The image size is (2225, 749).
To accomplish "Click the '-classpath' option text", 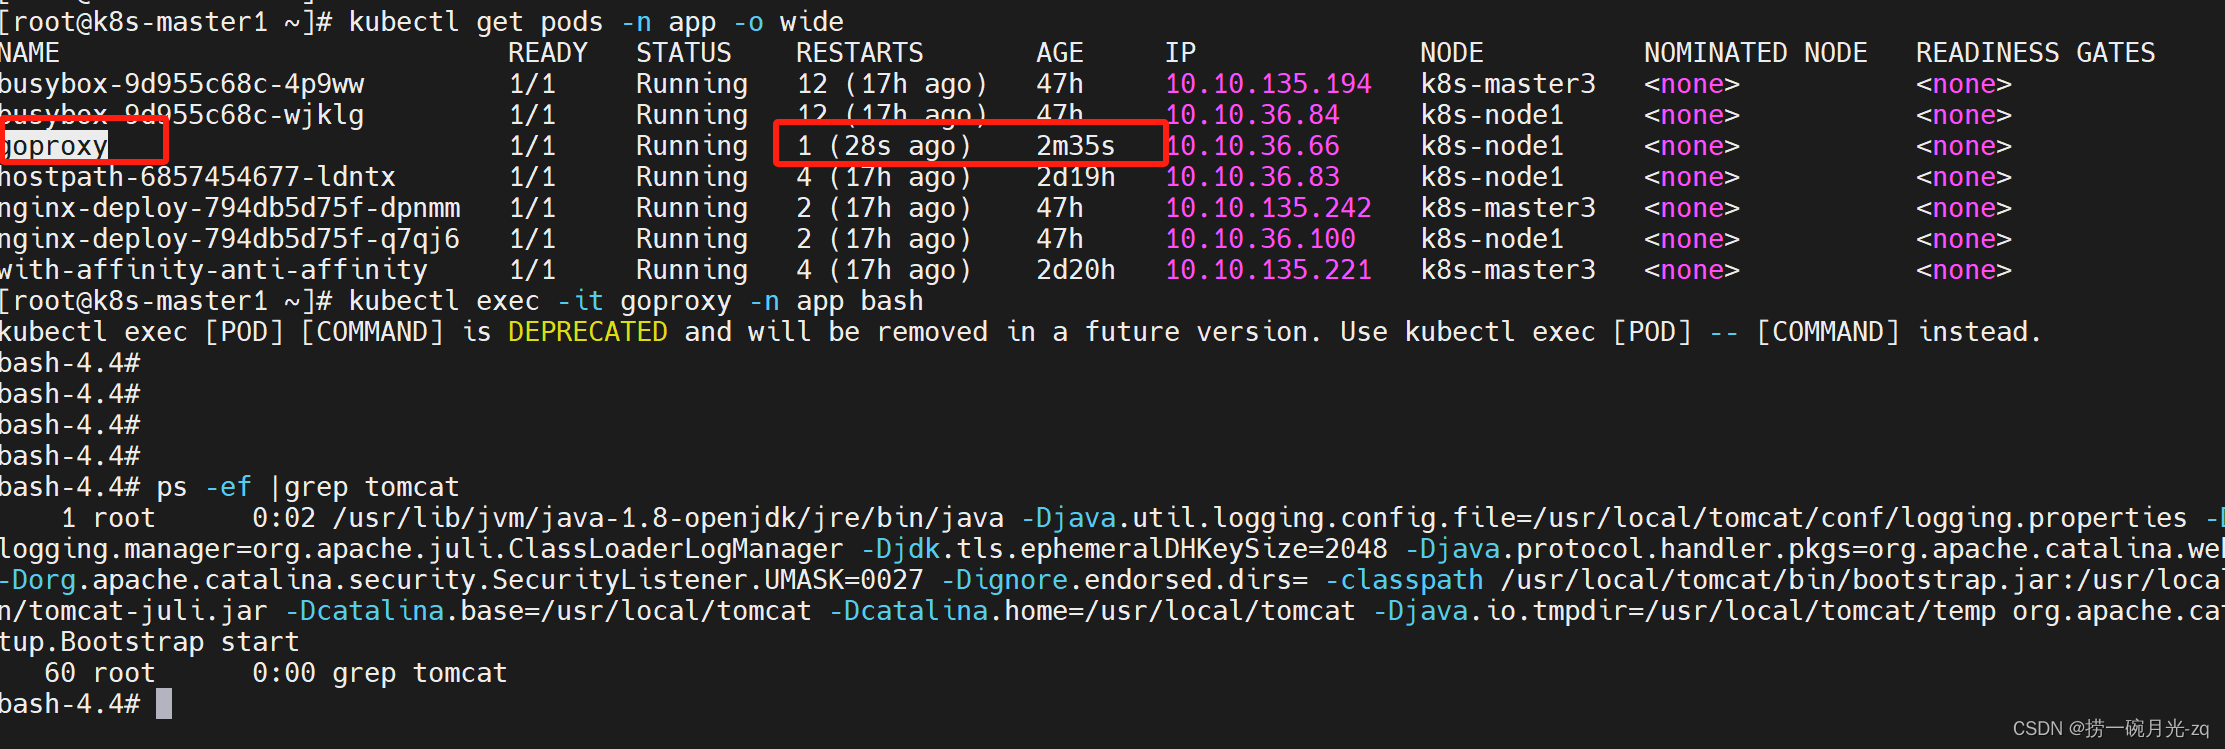I will (1404, 580).
